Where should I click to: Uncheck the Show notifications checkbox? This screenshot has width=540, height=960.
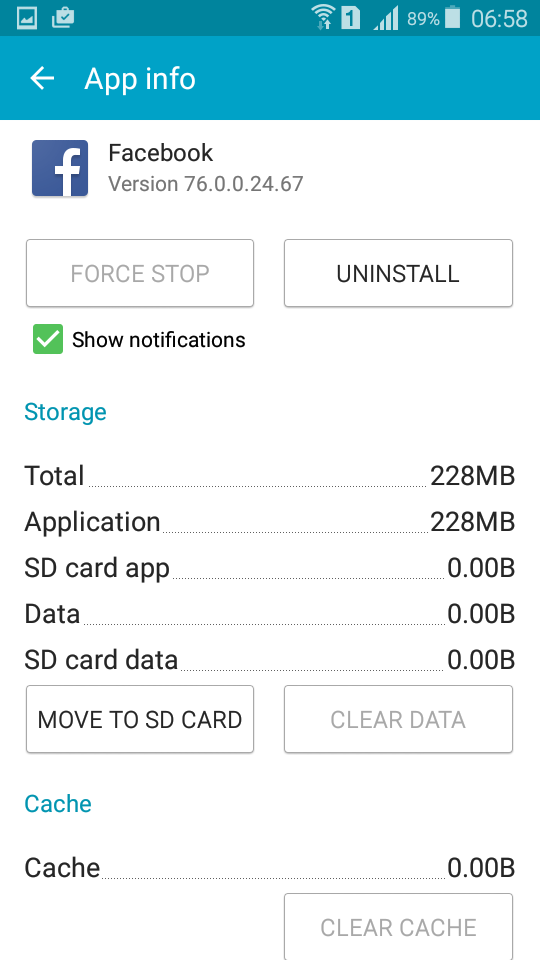click(48, 339)
